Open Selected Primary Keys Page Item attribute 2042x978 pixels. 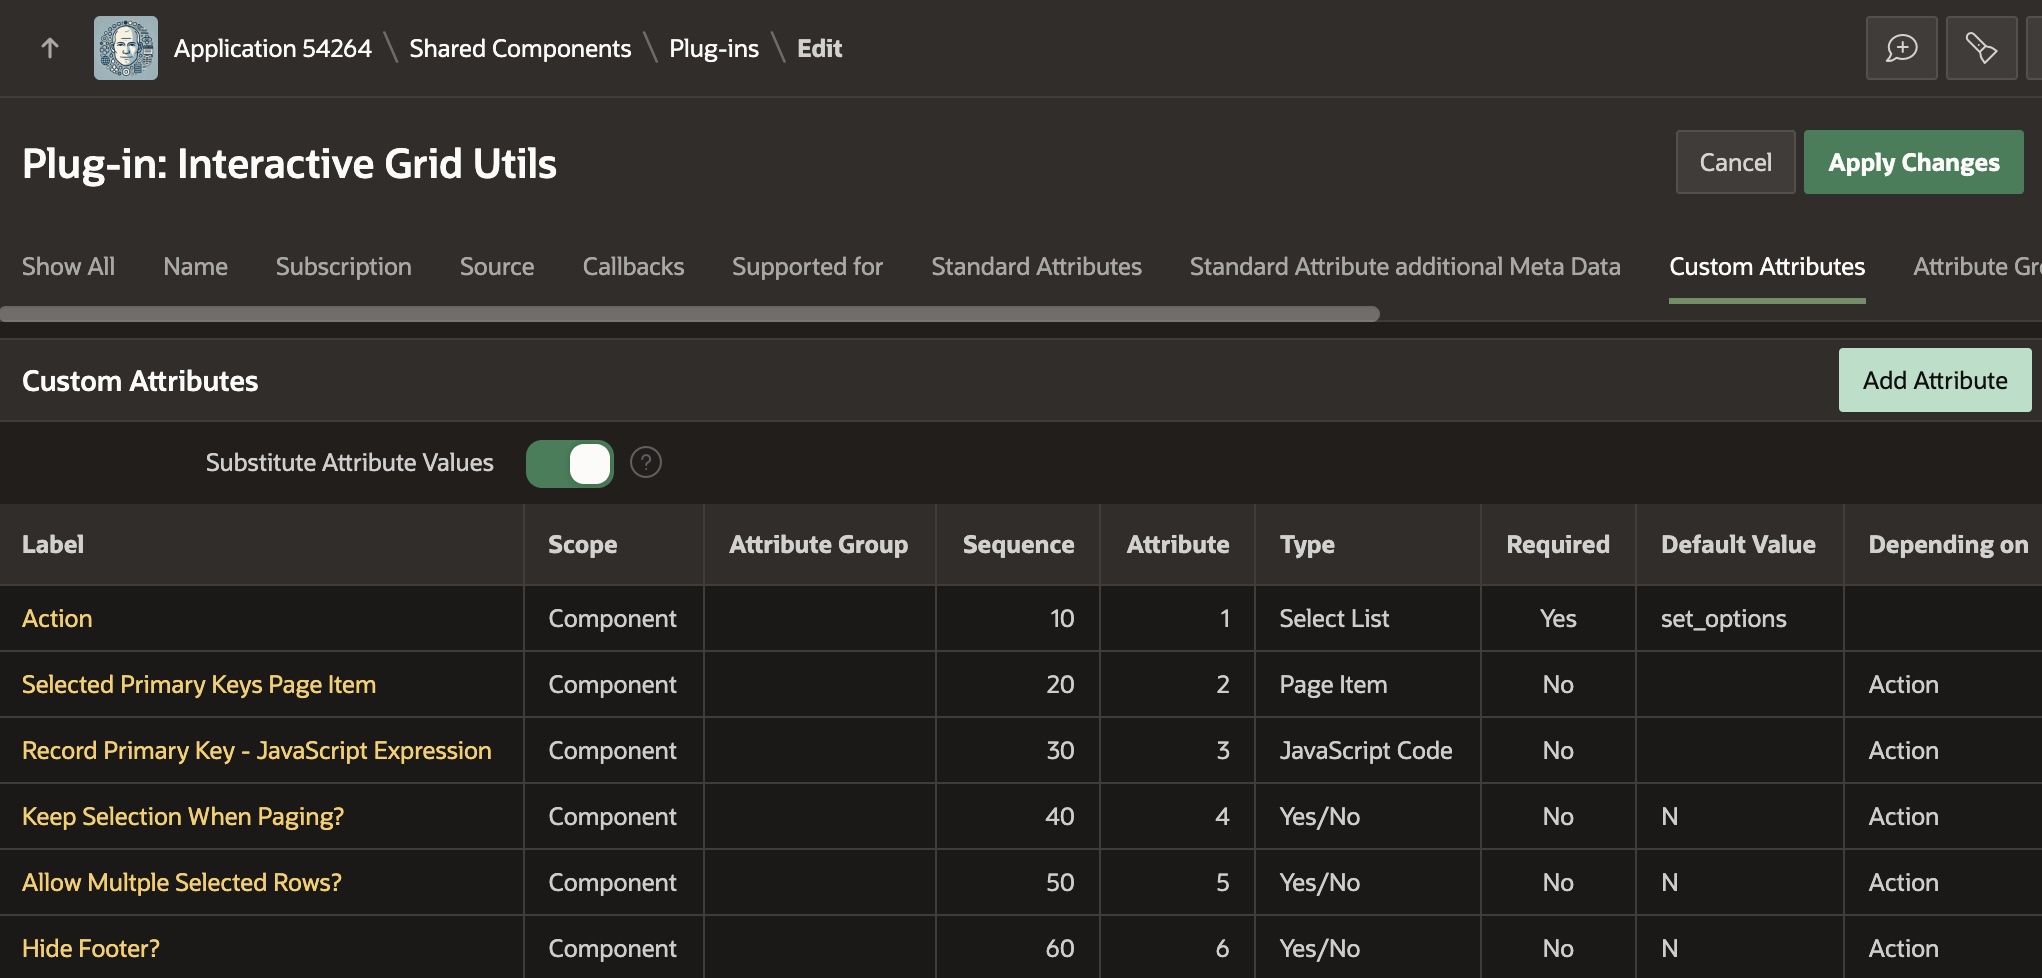(199, 685)
